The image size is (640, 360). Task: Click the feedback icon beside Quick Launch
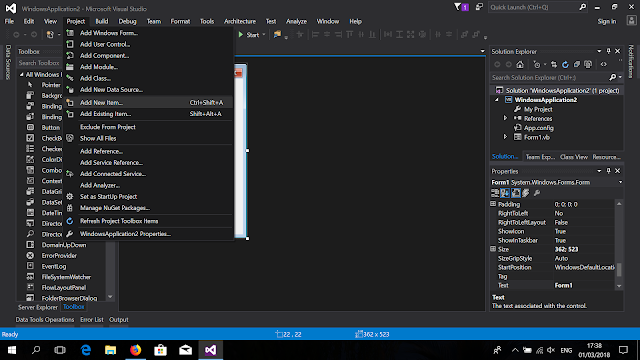(x=479, y=7)
